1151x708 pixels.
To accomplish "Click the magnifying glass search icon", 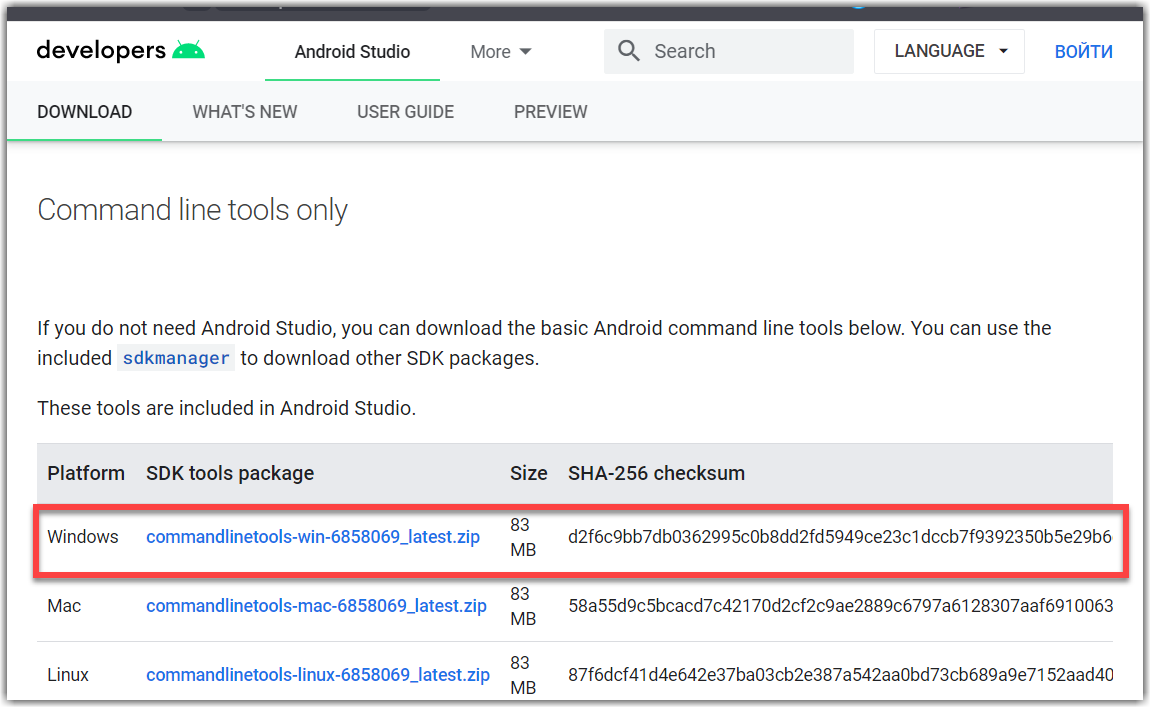I will pos(628,50).
